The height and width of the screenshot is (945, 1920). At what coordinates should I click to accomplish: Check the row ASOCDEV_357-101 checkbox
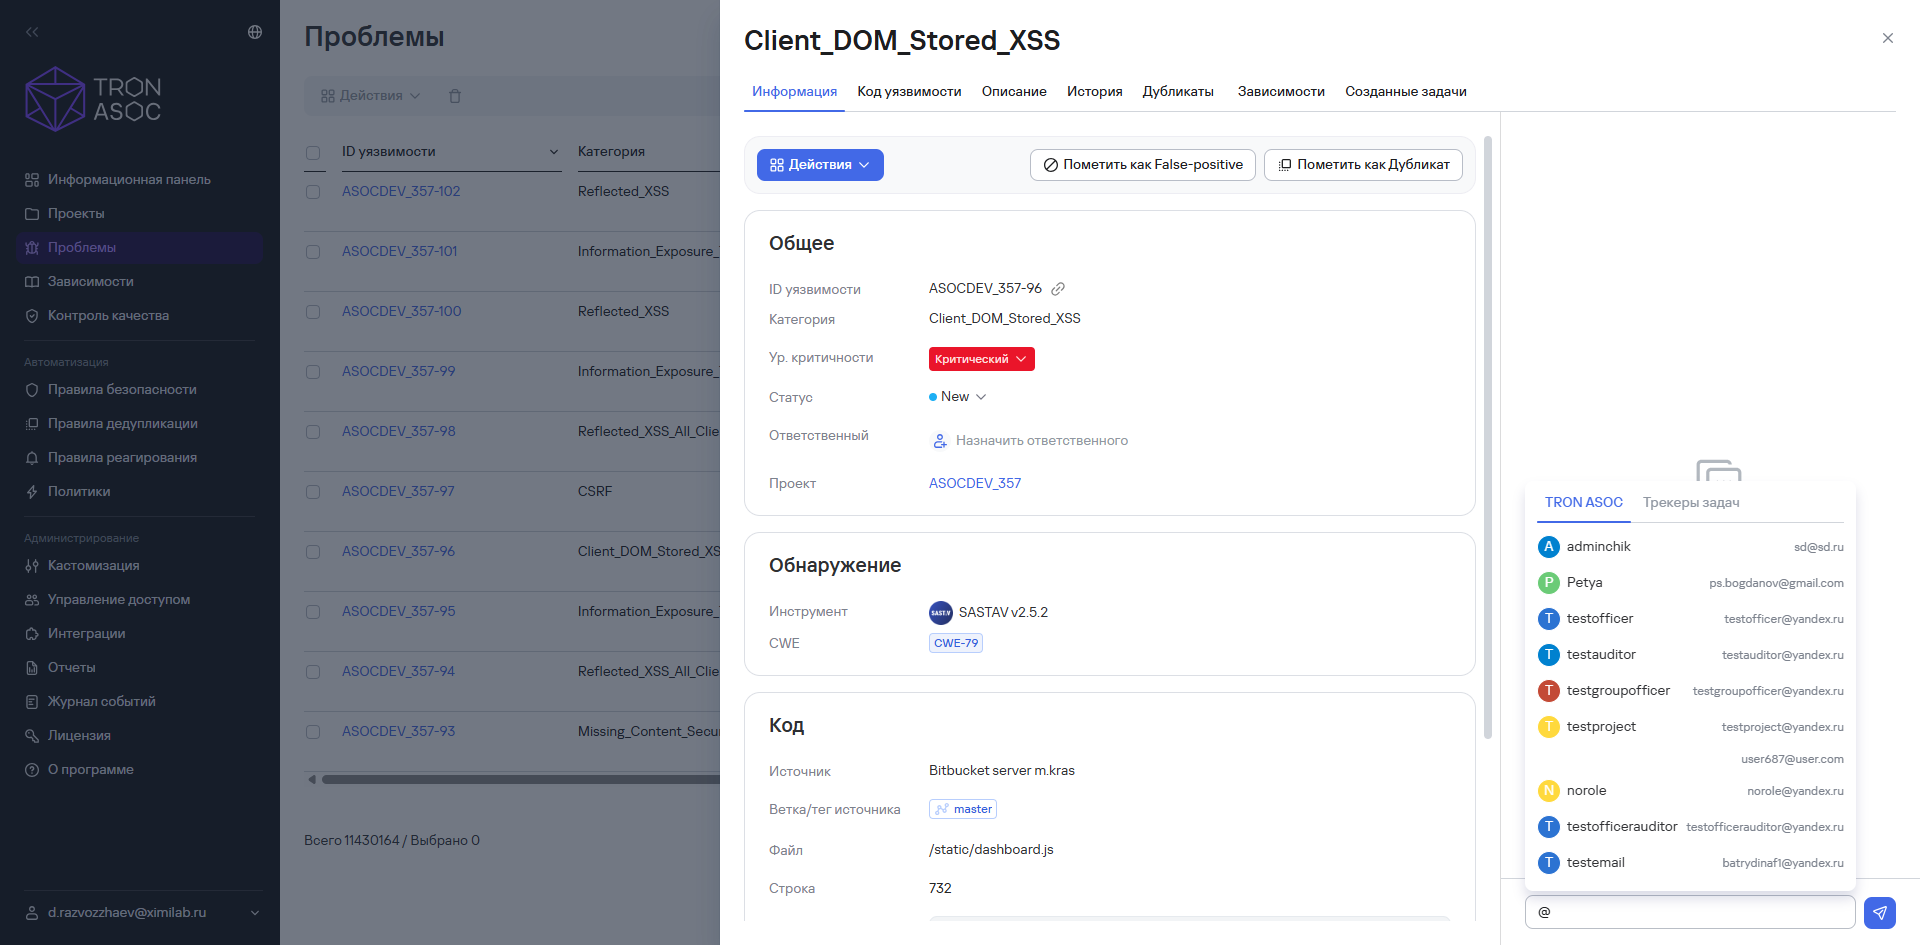(313, 252)
